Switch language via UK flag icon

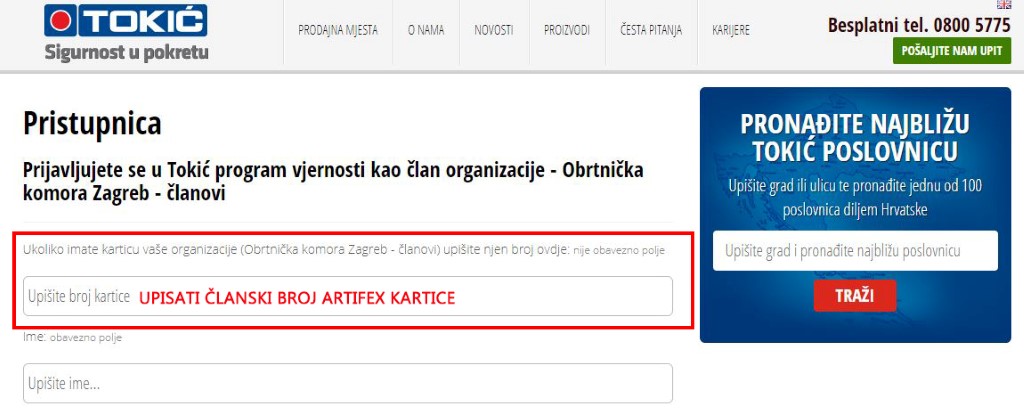[1004, 4]
